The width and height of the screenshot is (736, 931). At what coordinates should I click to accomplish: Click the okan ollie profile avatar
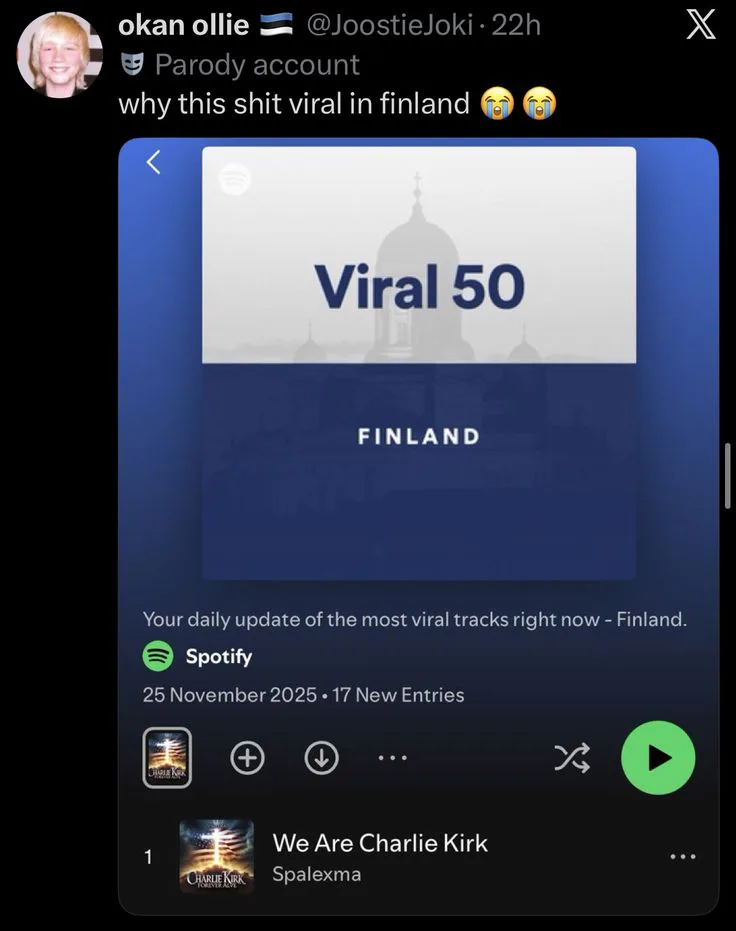point(59,55)
